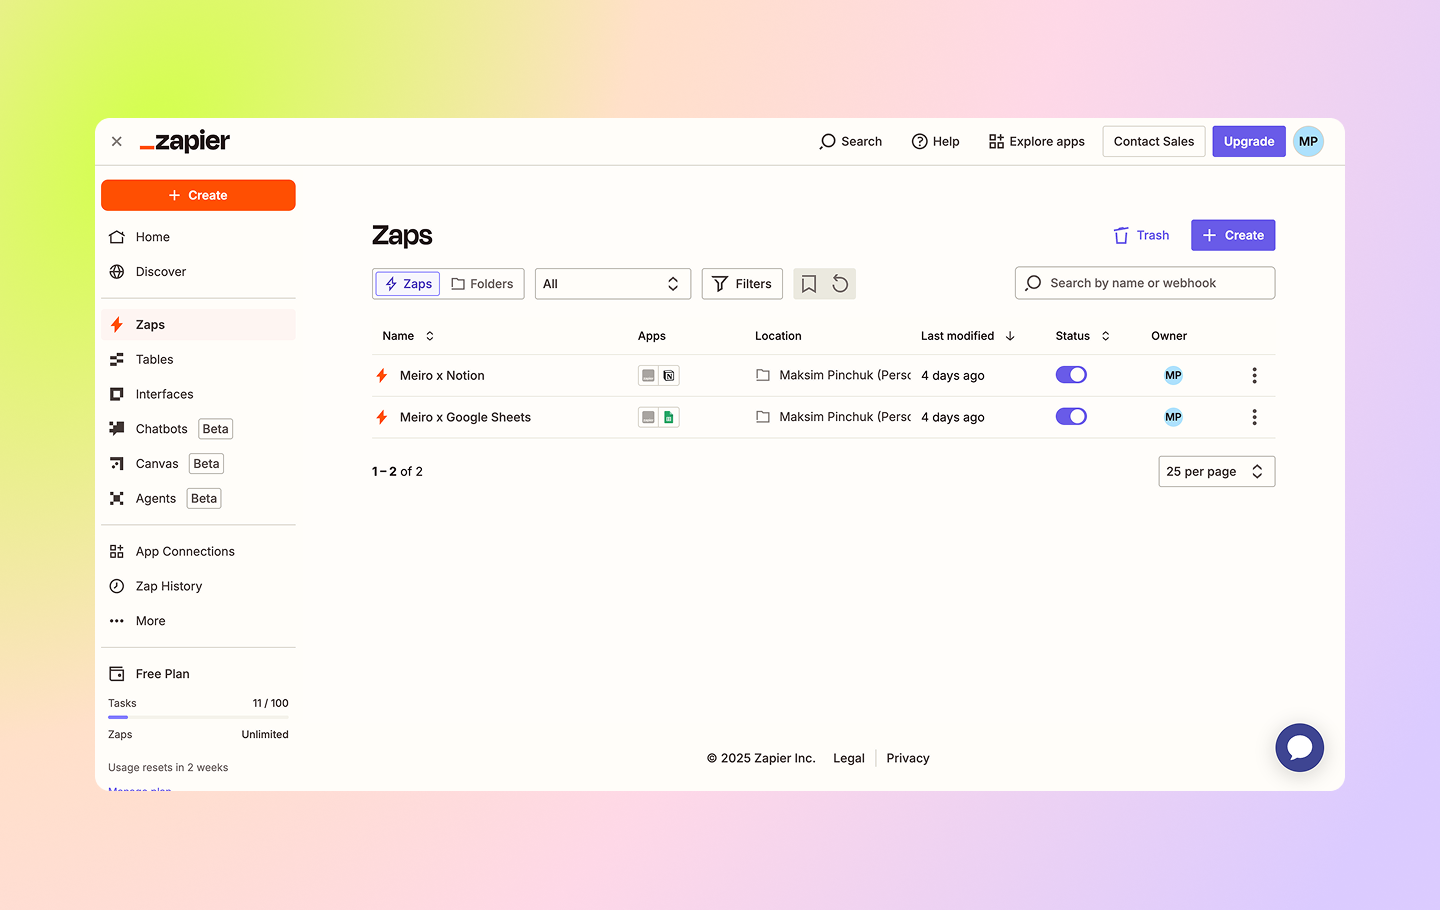
Task: Click the folder icon in Meiro x Notion row
Action: (x=763, y=375)
